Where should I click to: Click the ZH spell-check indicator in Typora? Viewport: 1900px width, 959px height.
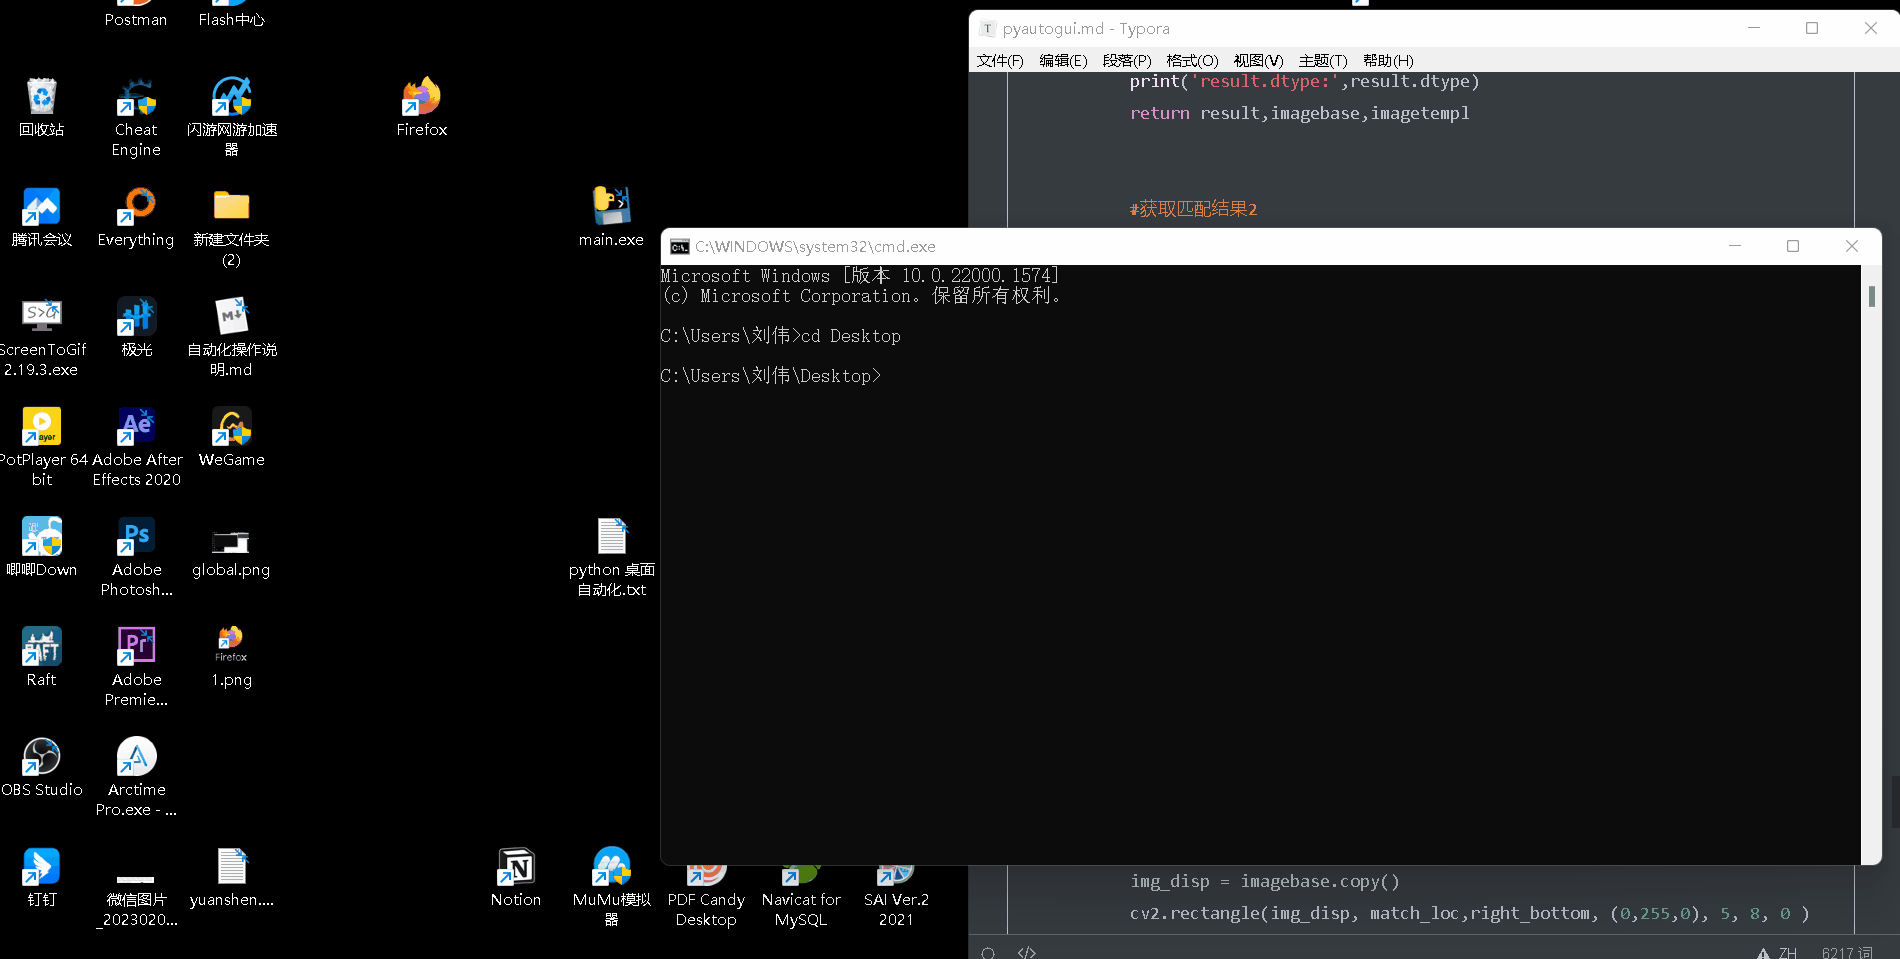click(x=1781, y=952)
